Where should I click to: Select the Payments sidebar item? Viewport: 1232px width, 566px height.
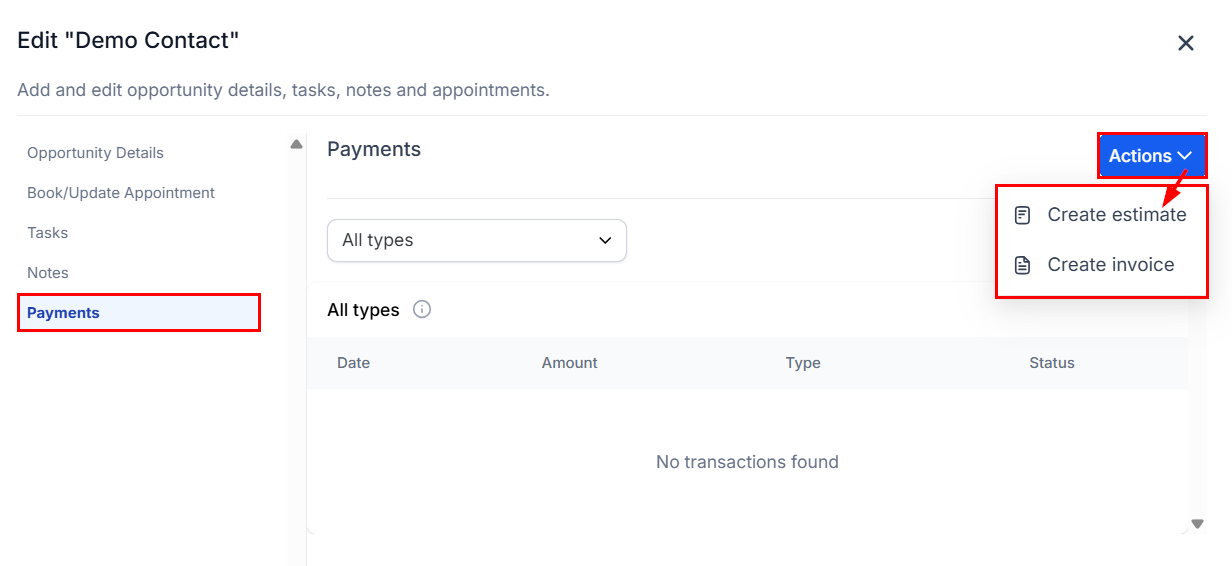coord(64,313)
